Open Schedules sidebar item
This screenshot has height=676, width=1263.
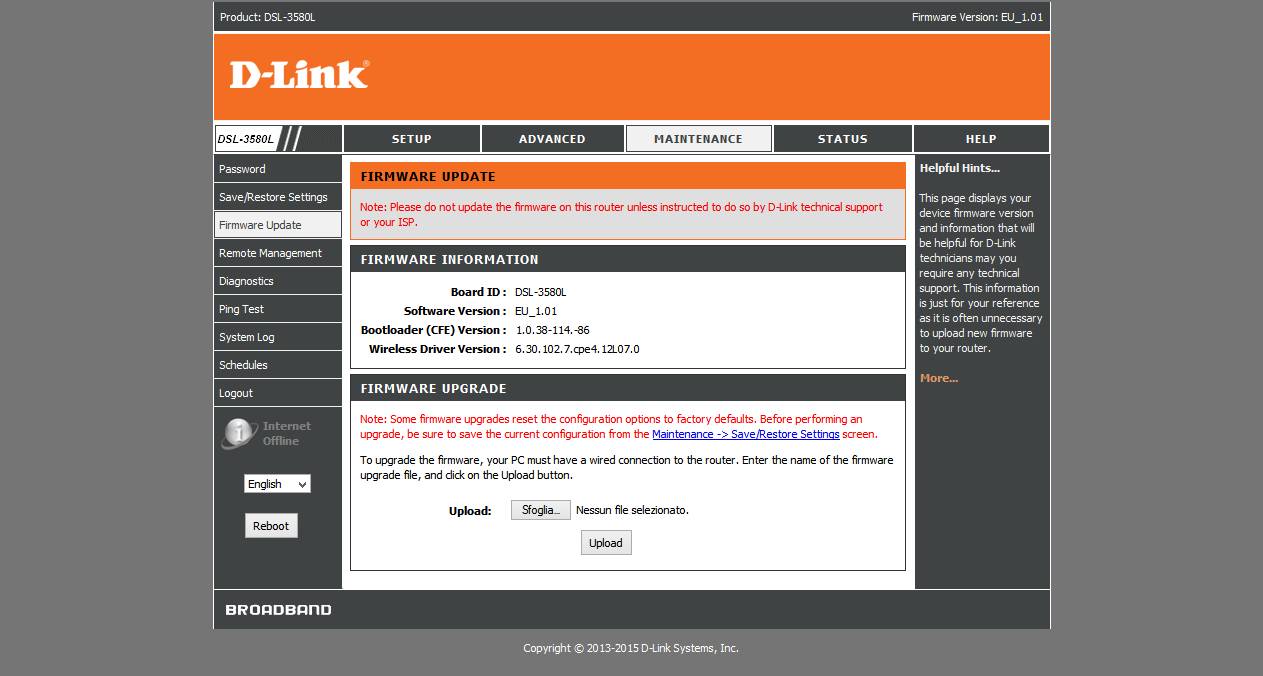click(x=278, y=365)
